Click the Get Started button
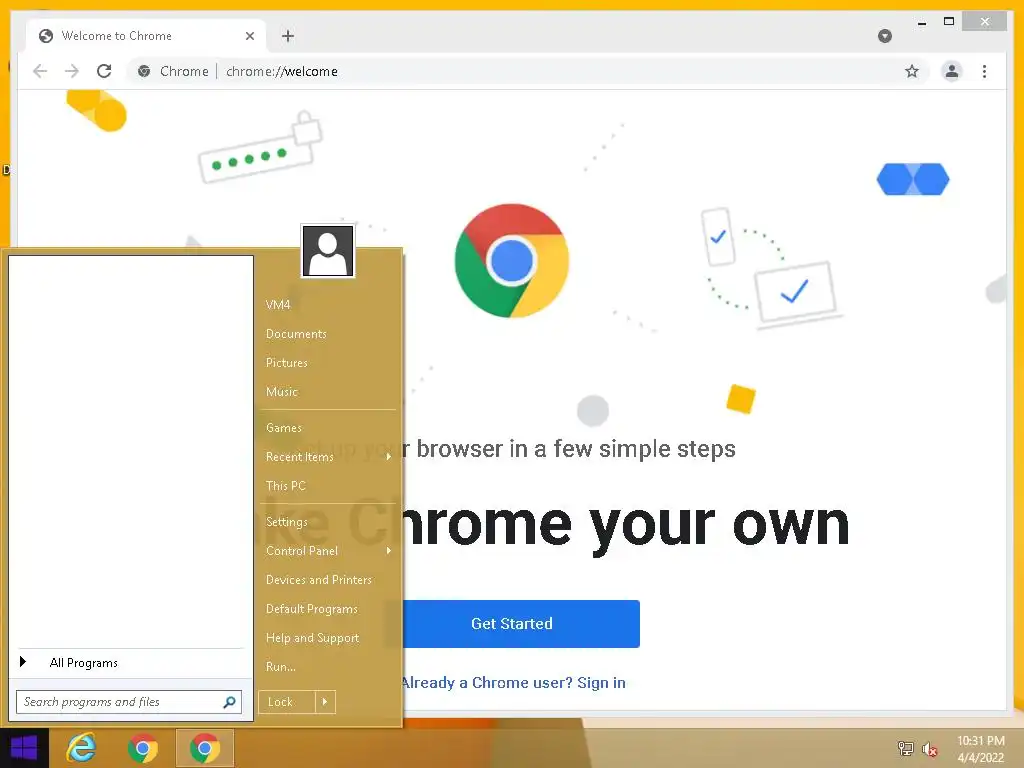Screen dimensions: 1024x768 coord(511,624)
